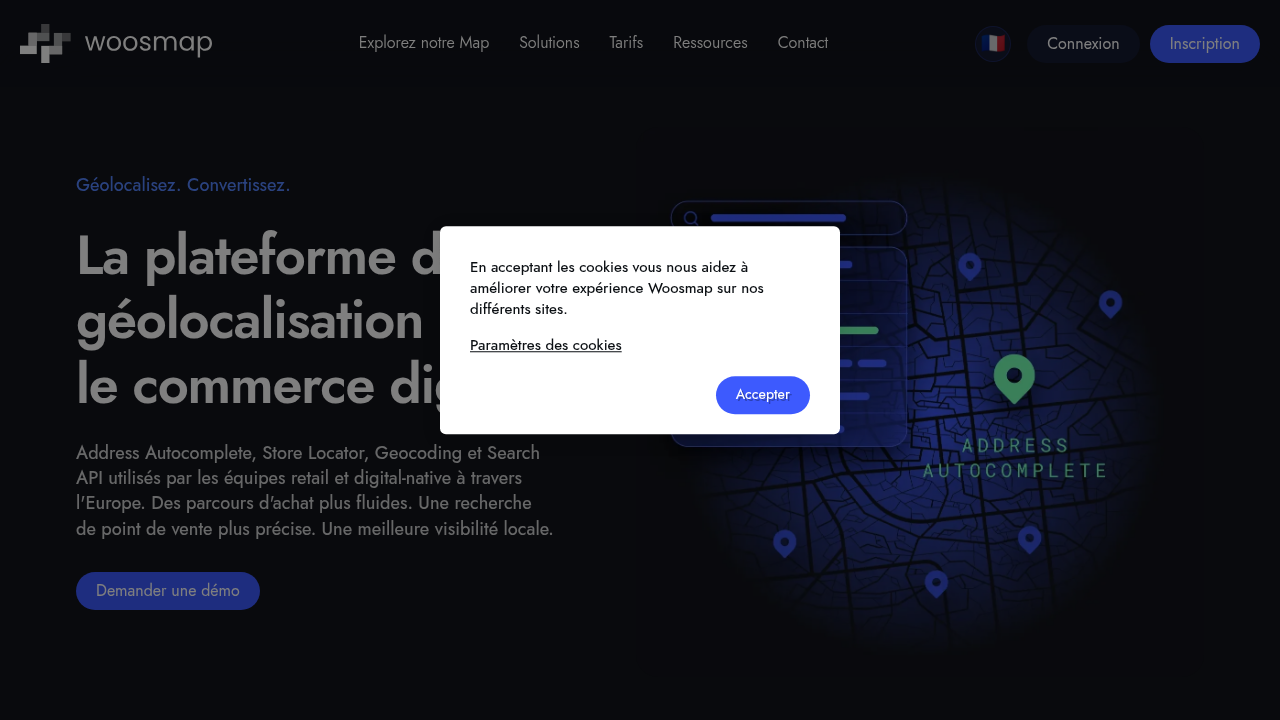Click the Inscription button
Viewport: 1280px width, 720px height.
click(x=1205, y=44)
